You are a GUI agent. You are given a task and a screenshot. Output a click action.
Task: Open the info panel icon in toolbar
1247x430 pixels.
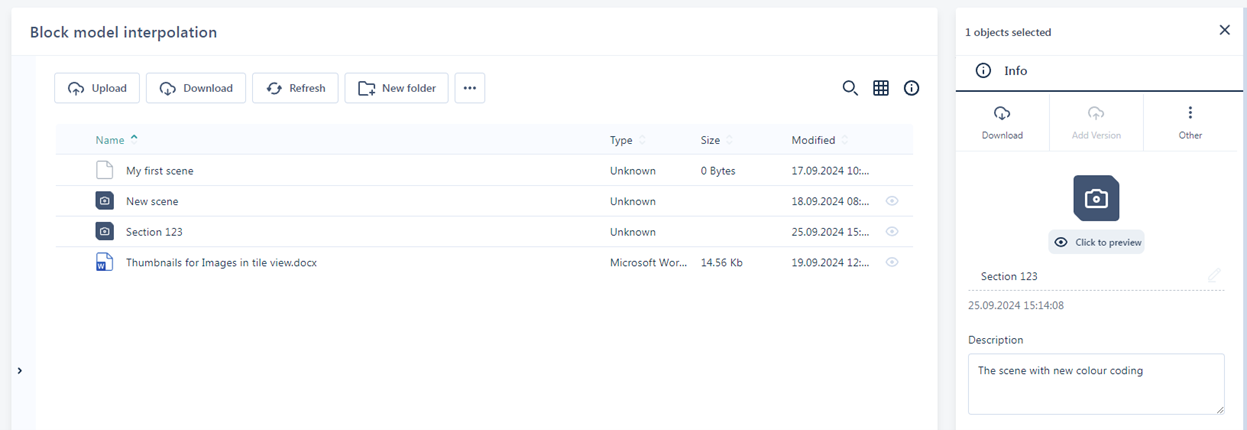[x=912, y=88]
